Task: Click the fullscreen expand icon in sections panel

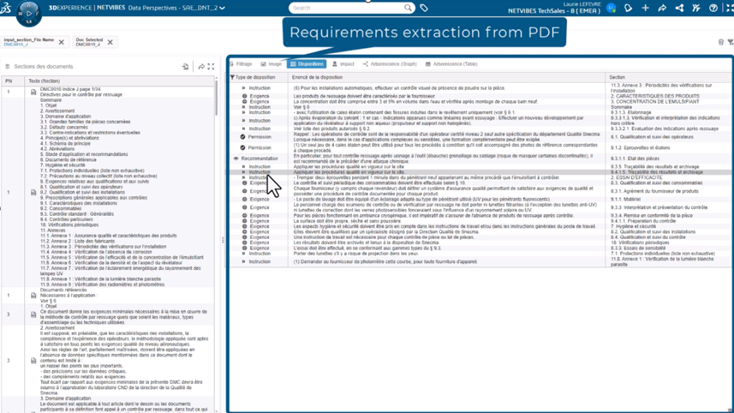Action: tap(211, 67)
